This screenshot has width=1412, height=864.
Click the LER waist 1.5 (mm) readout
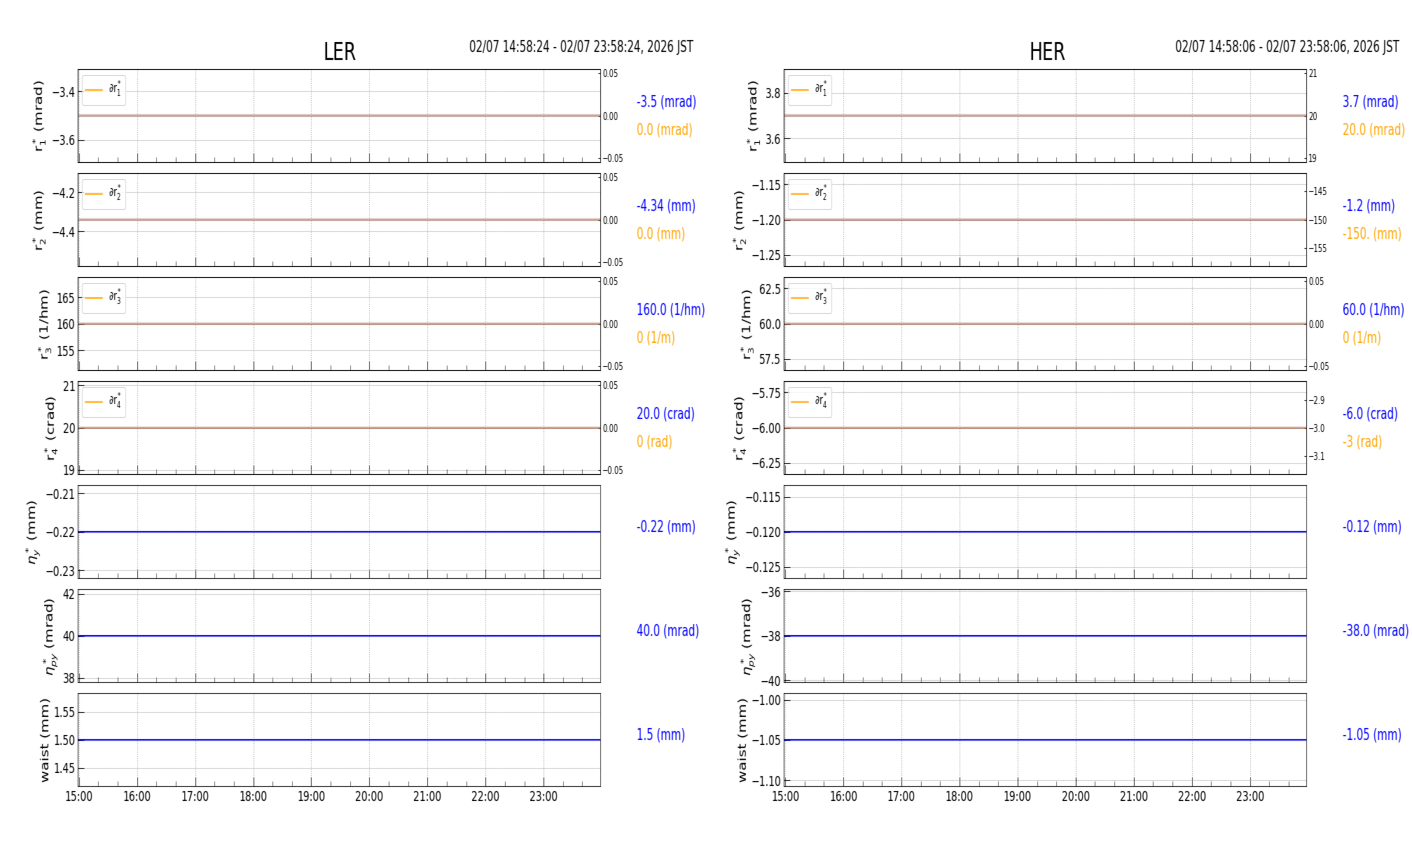pos(661,735)
